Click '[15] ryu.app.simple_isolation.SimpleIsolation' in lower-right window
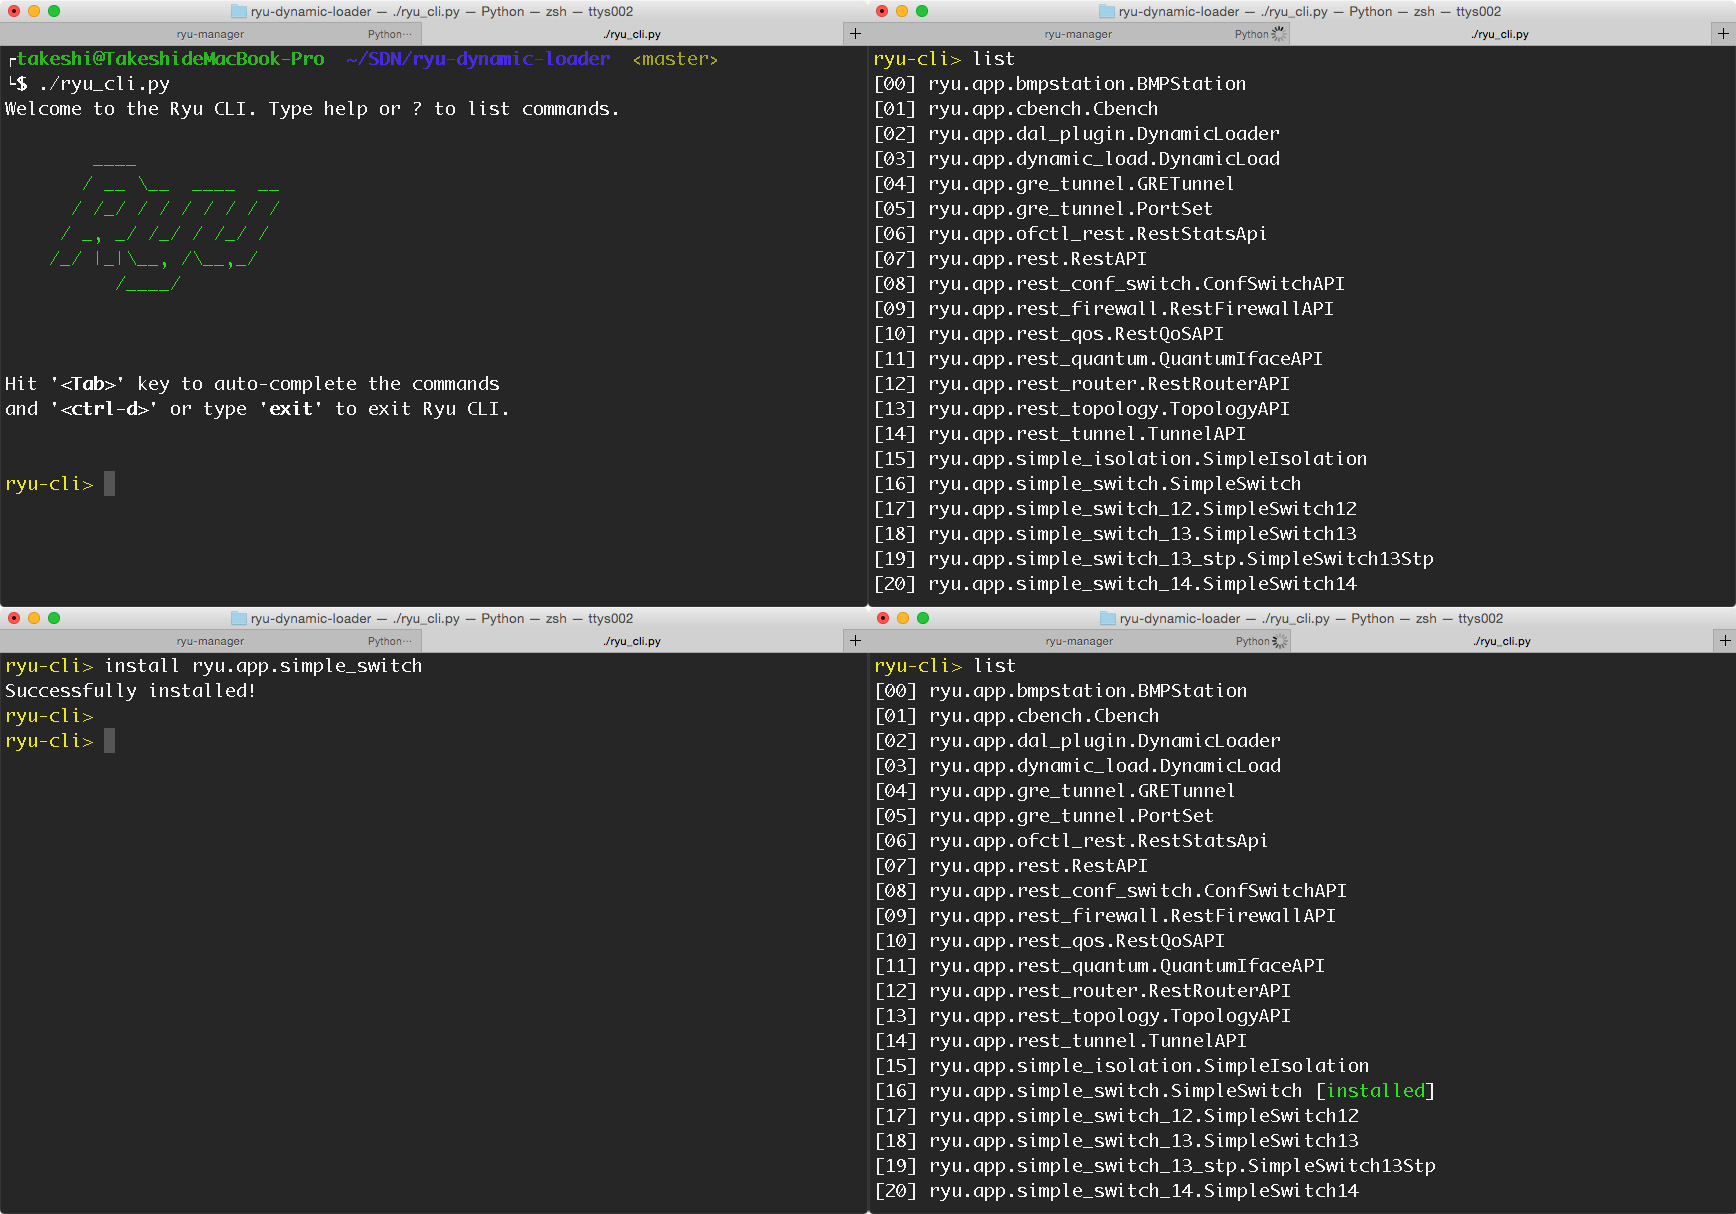Image resolution: width=1736 pixels, height=1214 pixels. coord(1122,1066)
